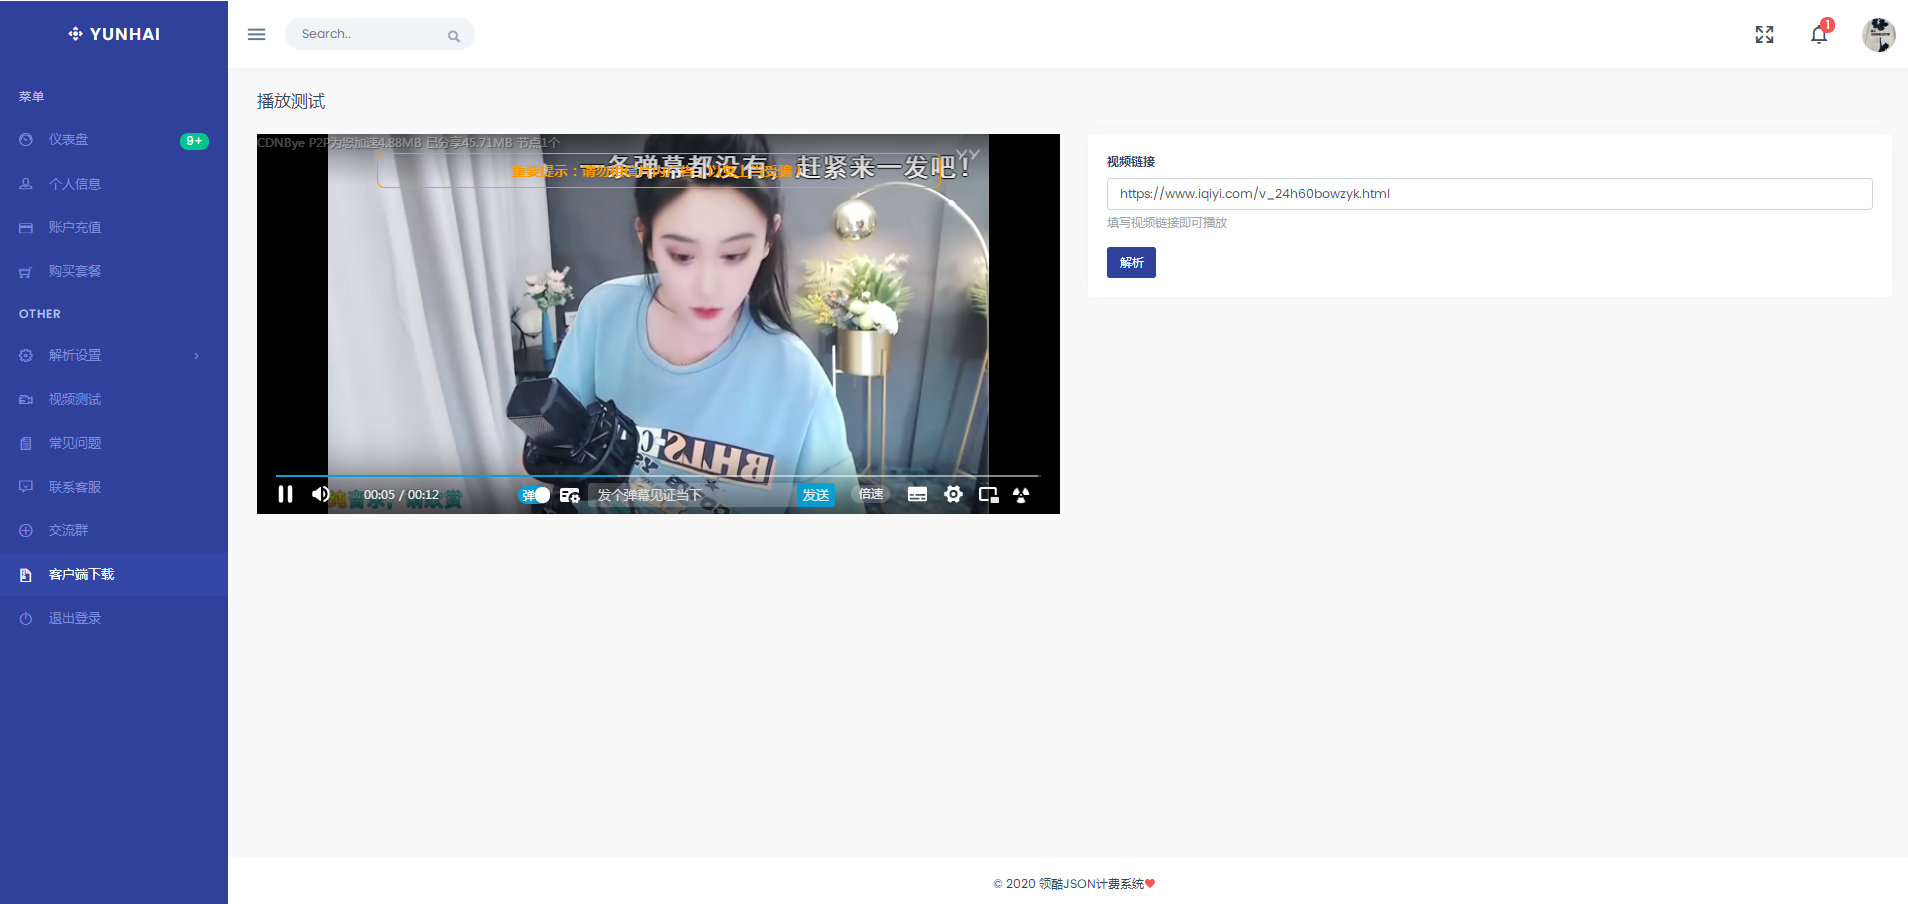Viewport: 1908px width, 904px height.
Task: Collapse the sidebar with hamburger icon
Action: tap(256, 34)
